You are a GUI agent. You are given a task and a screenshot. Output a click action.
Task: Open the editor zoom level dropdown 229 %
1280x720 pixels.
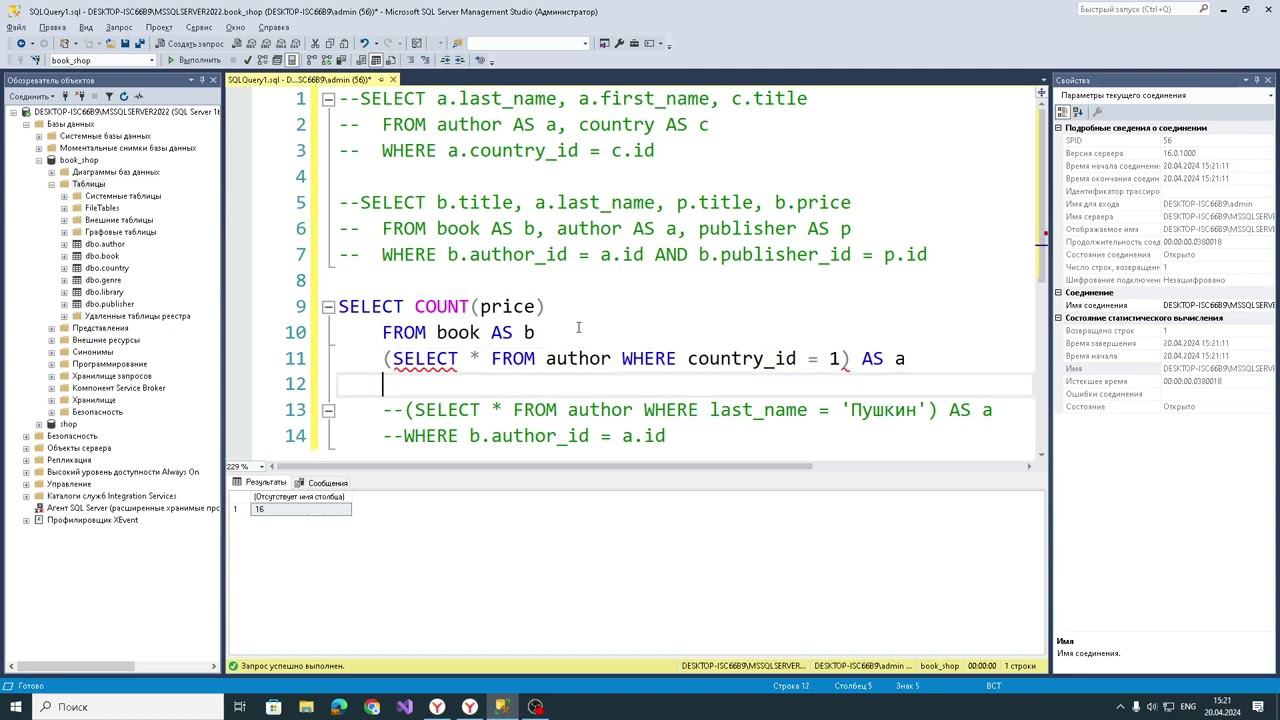tap(262, 467)
